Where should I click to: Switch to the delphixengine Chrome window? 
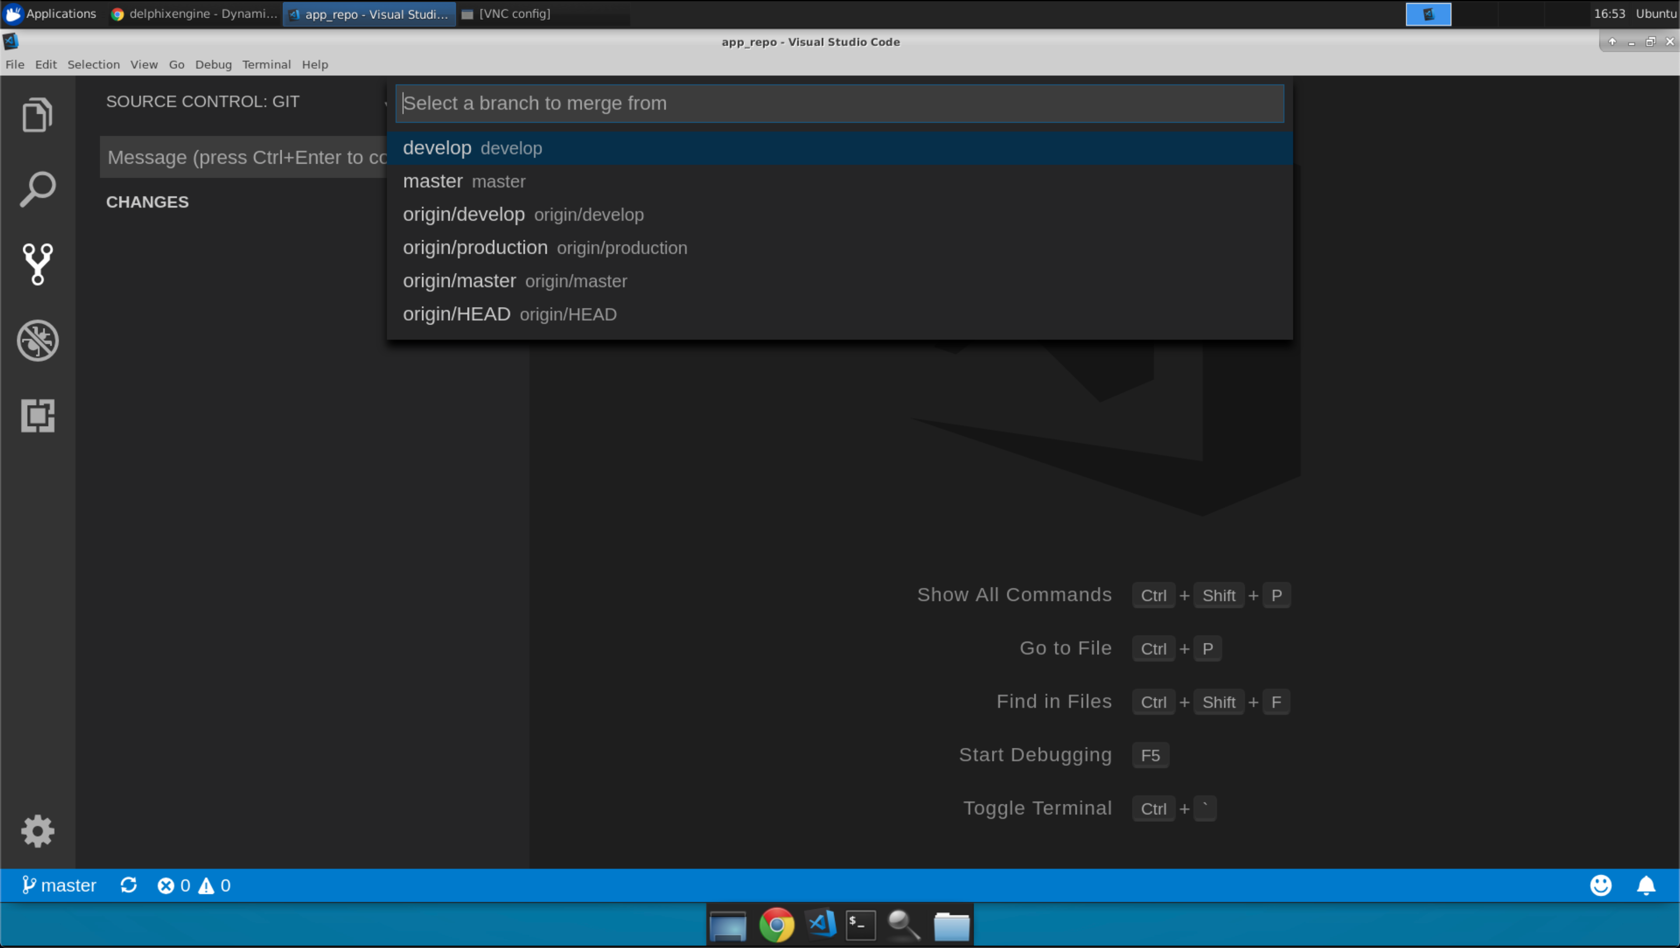[194, 14]
